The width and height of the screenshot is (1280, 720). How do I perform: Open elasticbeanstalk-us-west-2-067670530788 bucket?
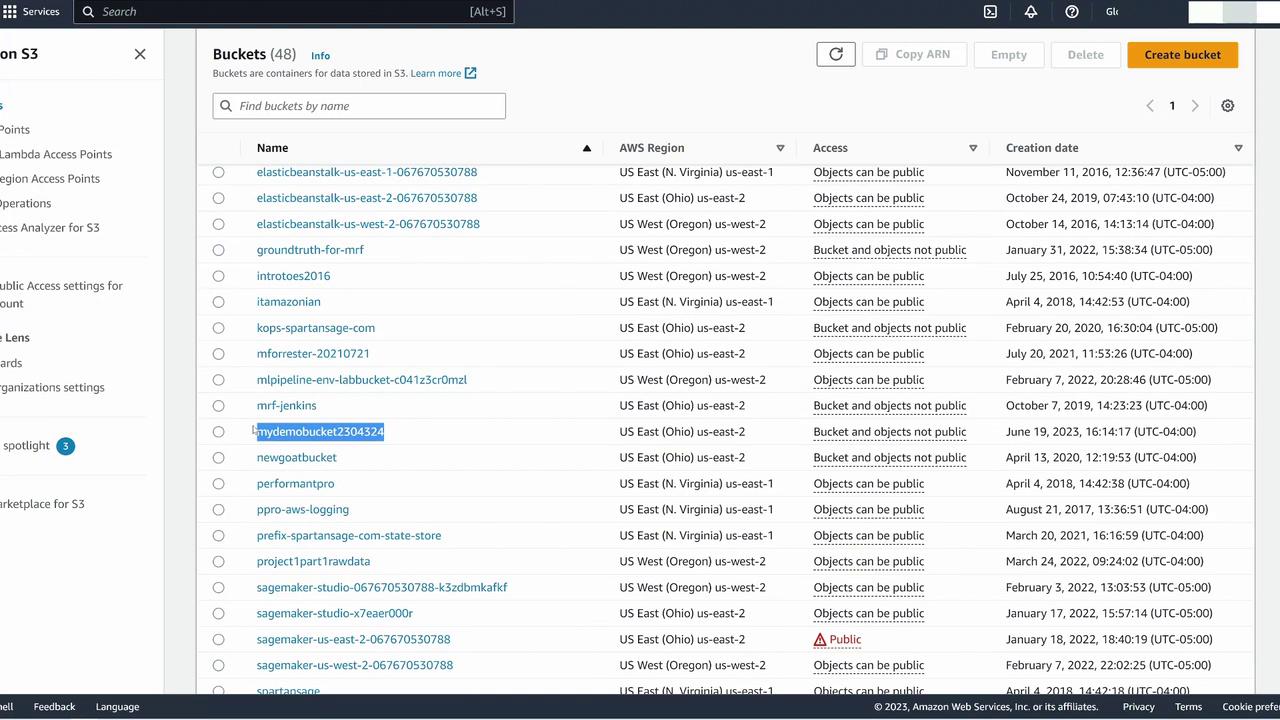tap(368, 224)
